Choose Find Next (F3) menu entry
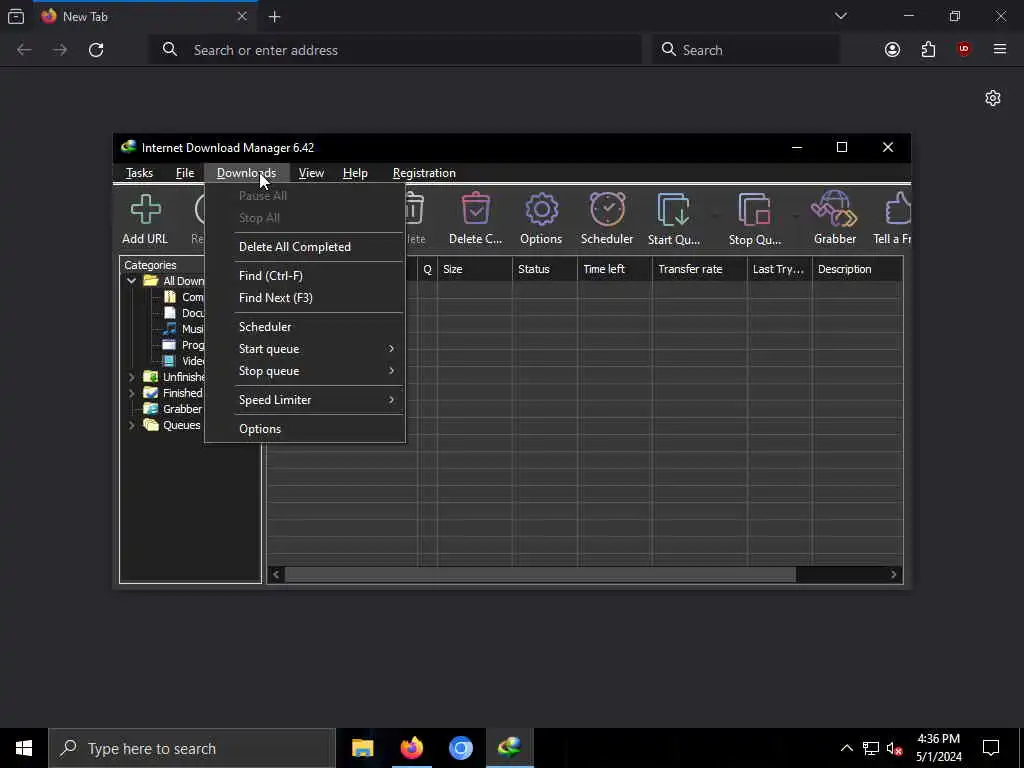 pos(305,298)
